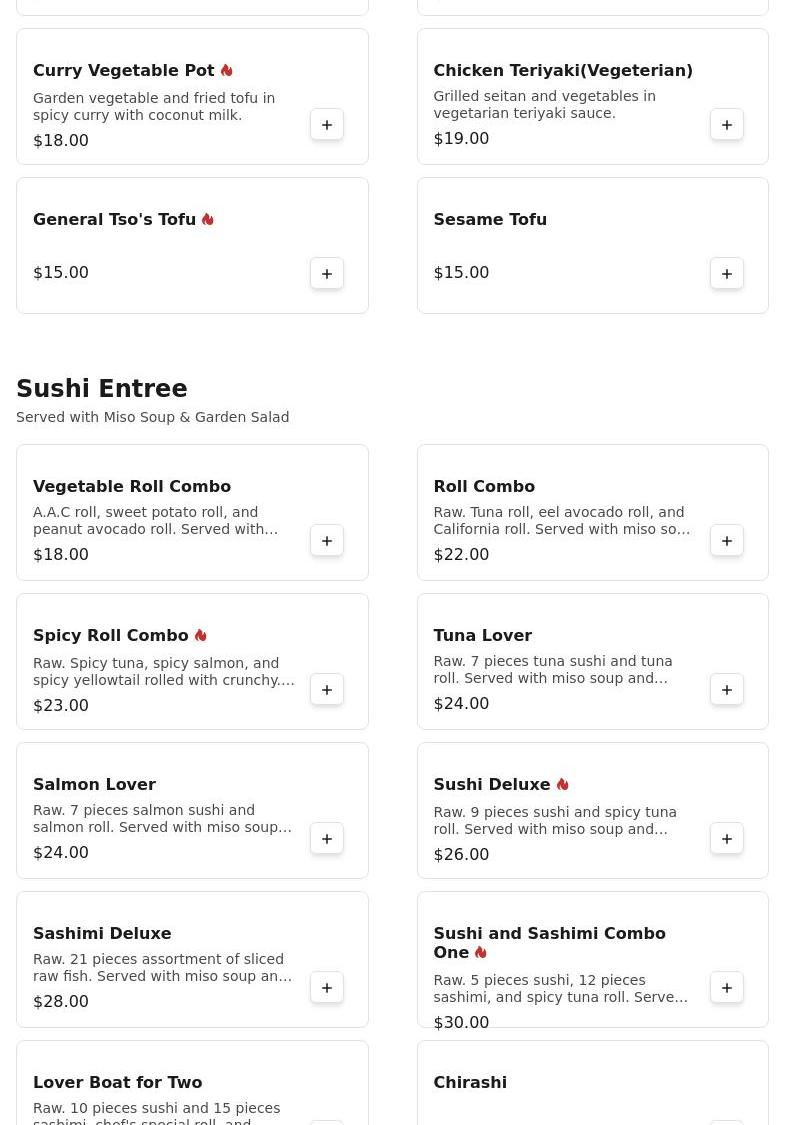Viewport: 785px width, 1125px height.
Task: Open the Chirashi menu item
Action: click(x=470, y=1082)
